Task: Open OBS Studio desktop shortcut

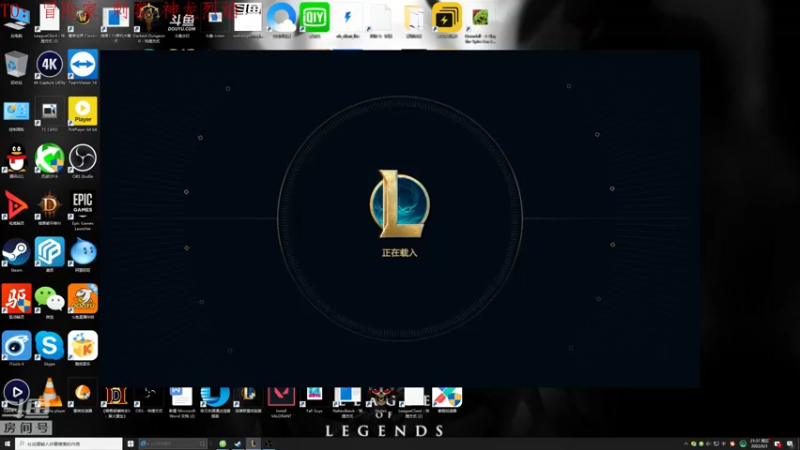Action: tap(83, 159)
